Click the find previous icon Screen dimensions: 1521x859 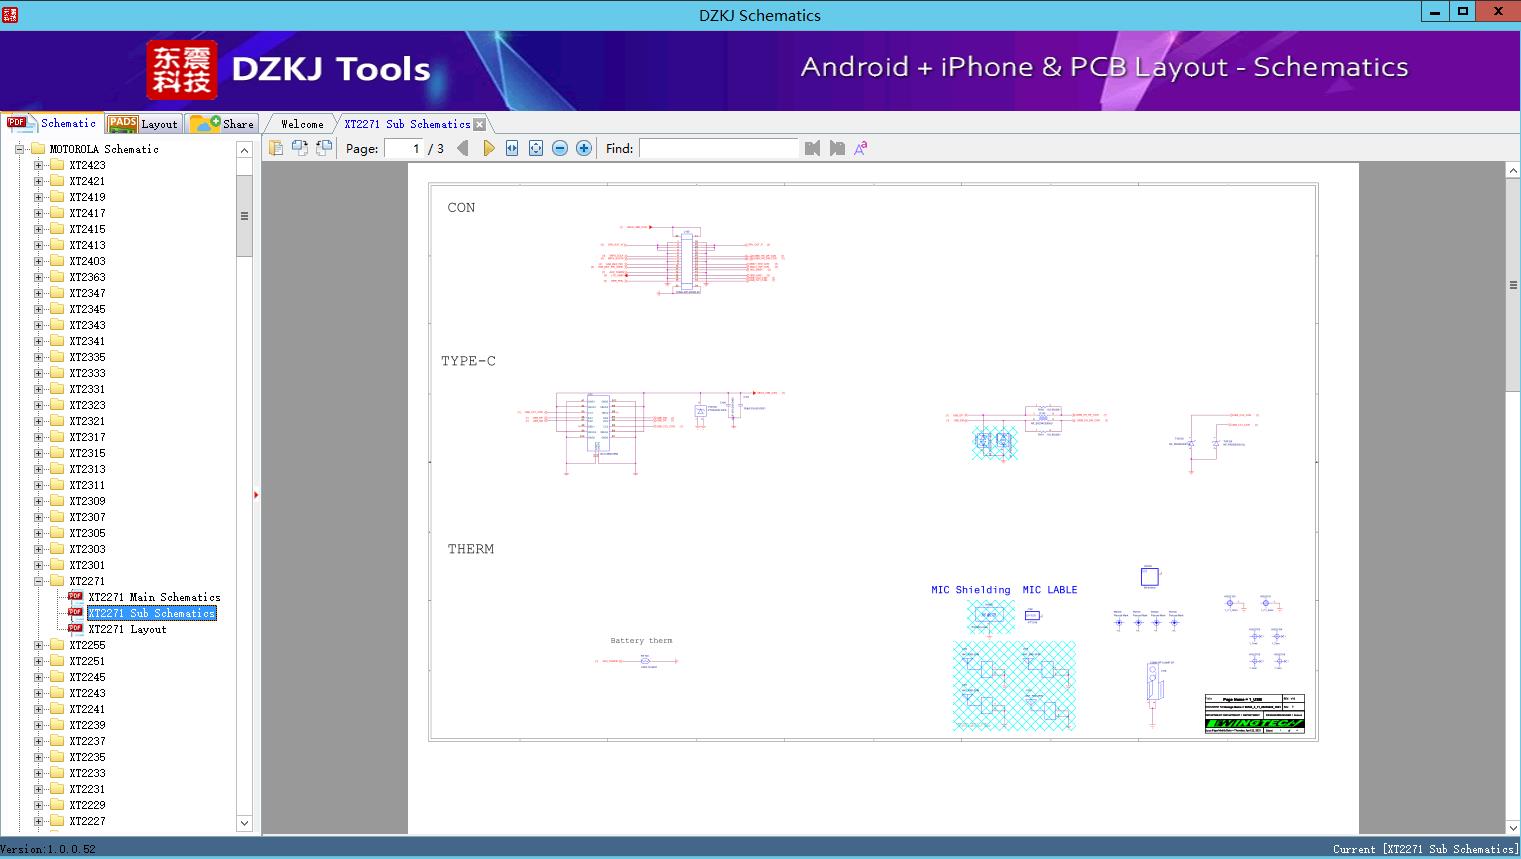coord(812,148)
